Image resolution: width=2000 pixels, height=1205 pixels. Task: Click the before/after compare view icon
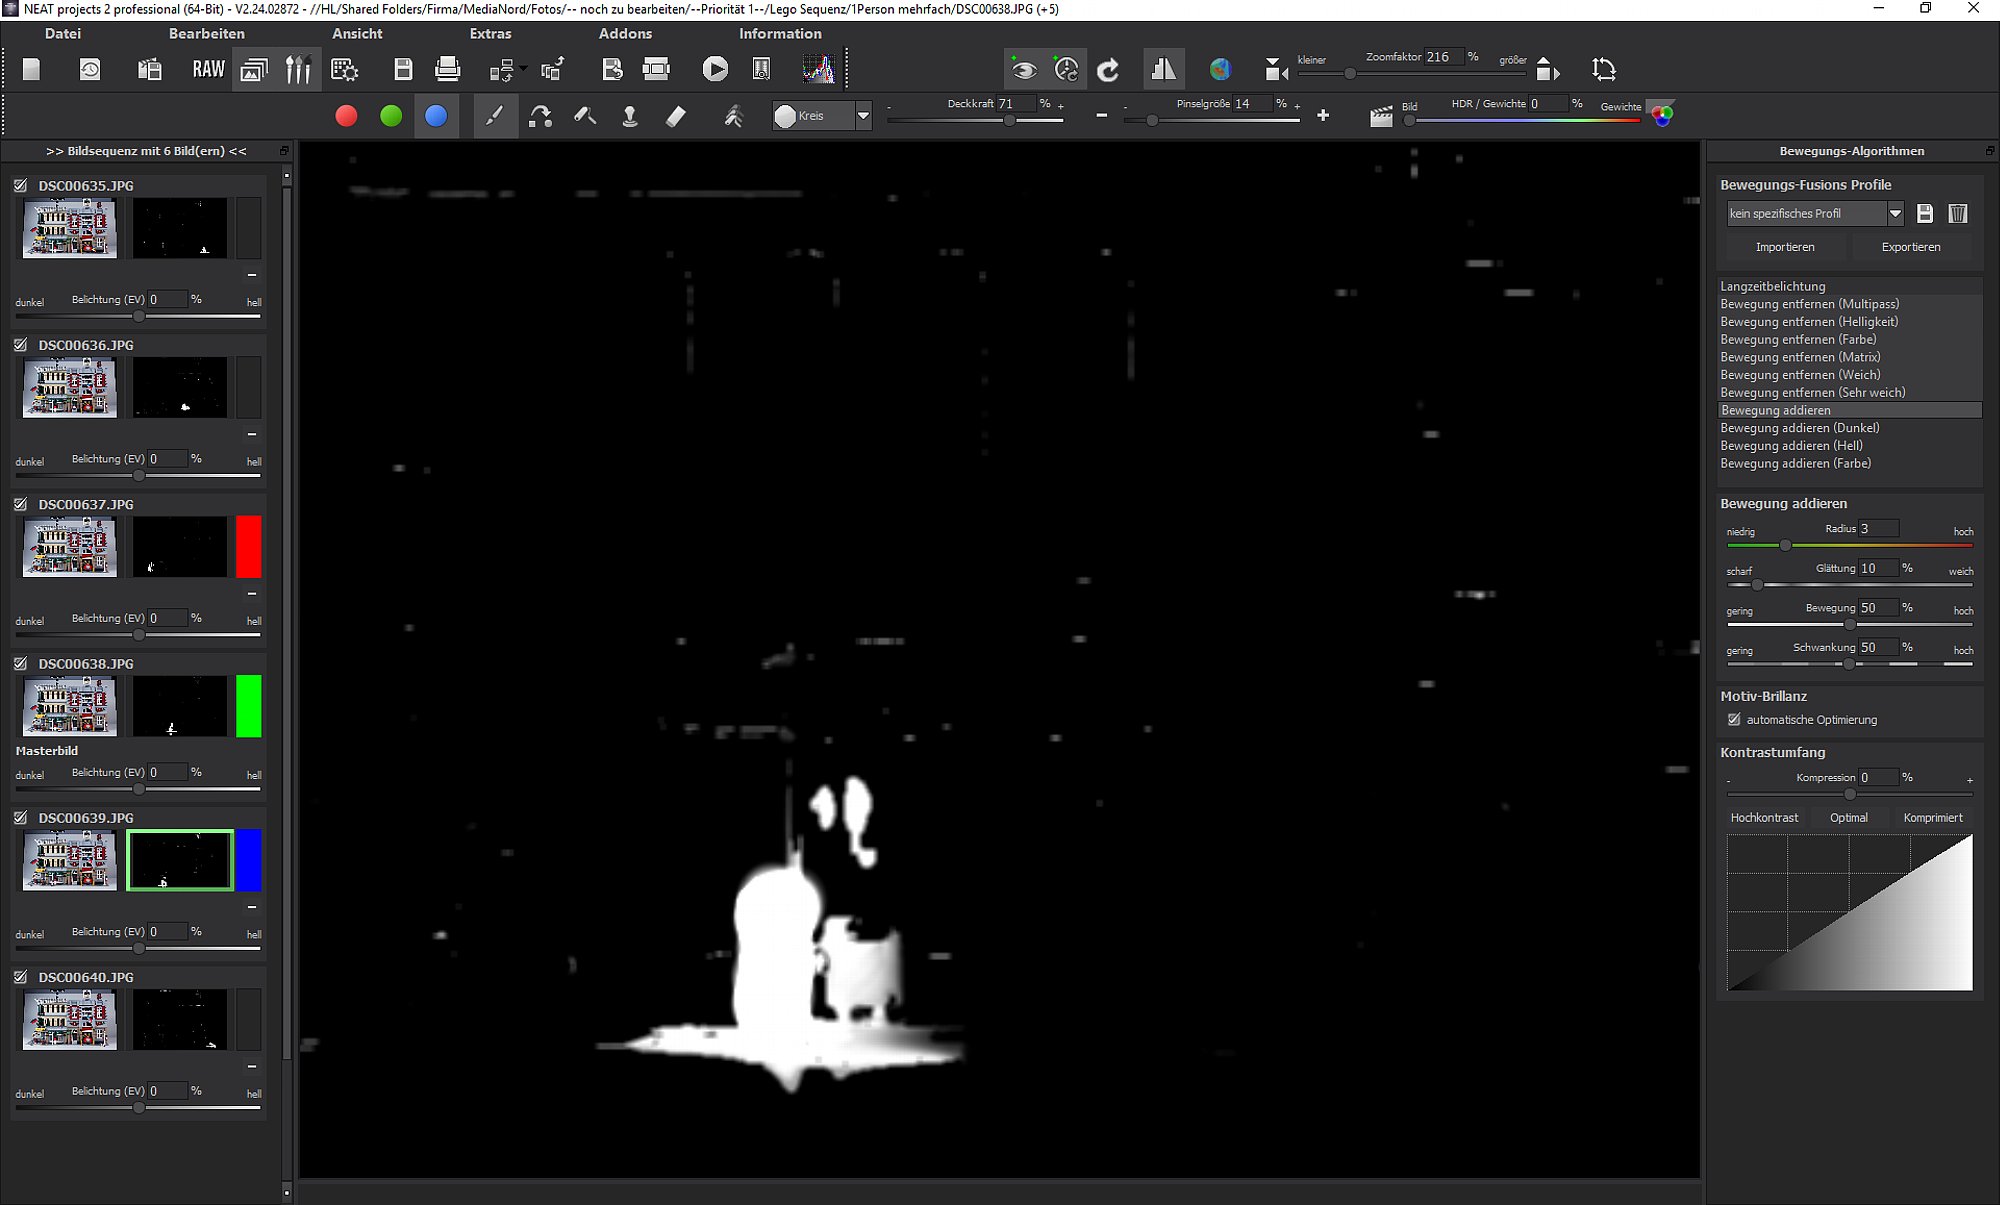pyautogui.click(x=1163, y=69)
